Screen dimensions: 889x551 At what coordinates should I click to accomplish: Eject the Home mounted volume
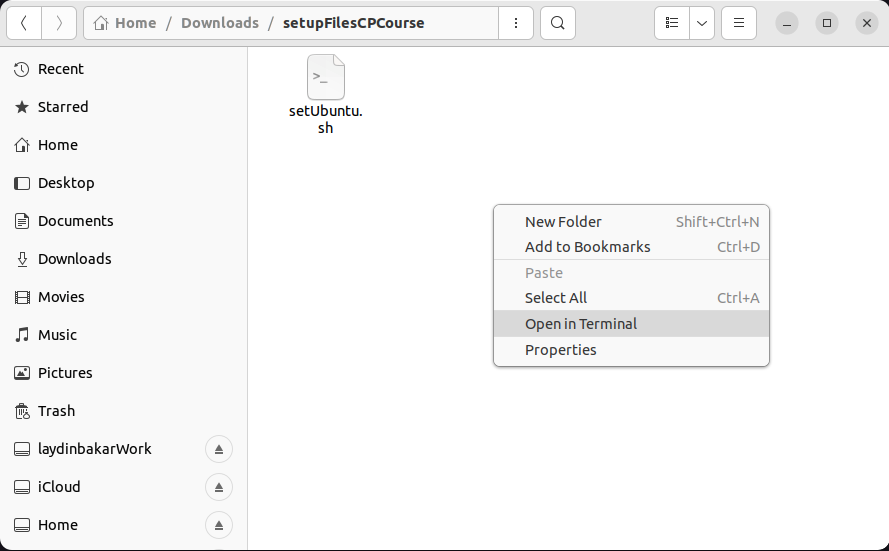coord(219,525)
